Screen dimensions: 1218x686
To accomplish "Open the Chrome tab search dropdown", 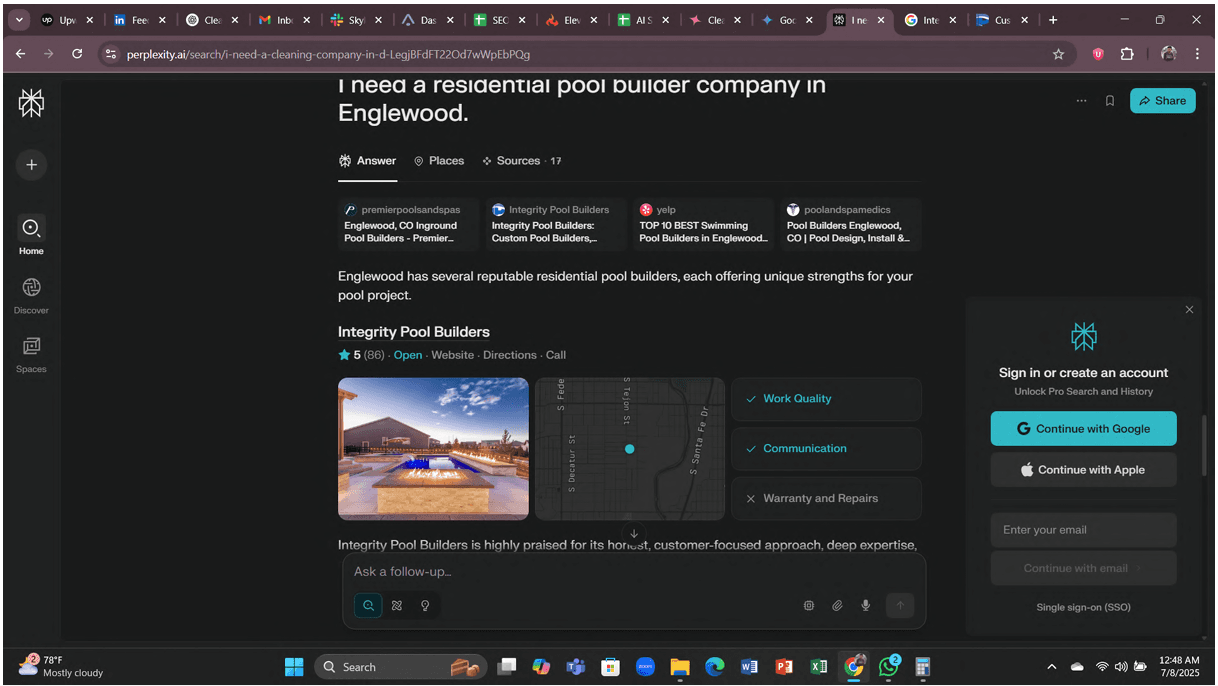I will click(20, 20).
